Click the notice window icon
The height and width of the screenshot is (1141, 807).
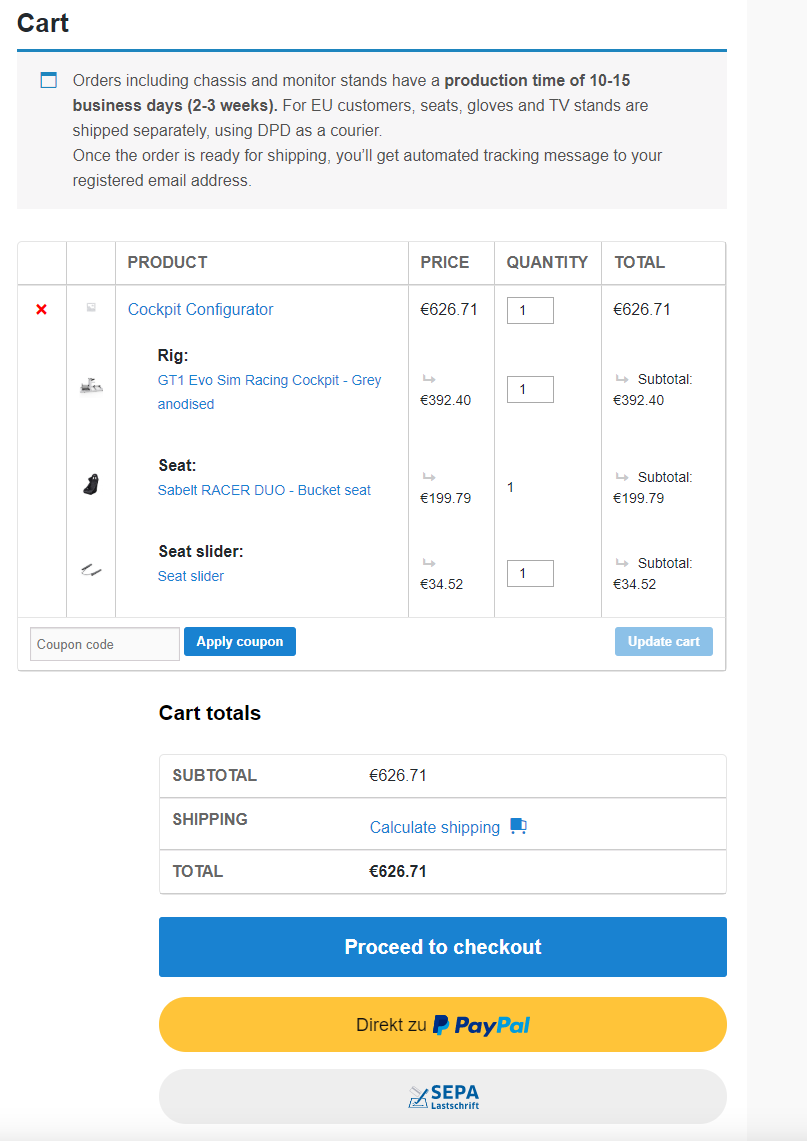click(49, 80)
